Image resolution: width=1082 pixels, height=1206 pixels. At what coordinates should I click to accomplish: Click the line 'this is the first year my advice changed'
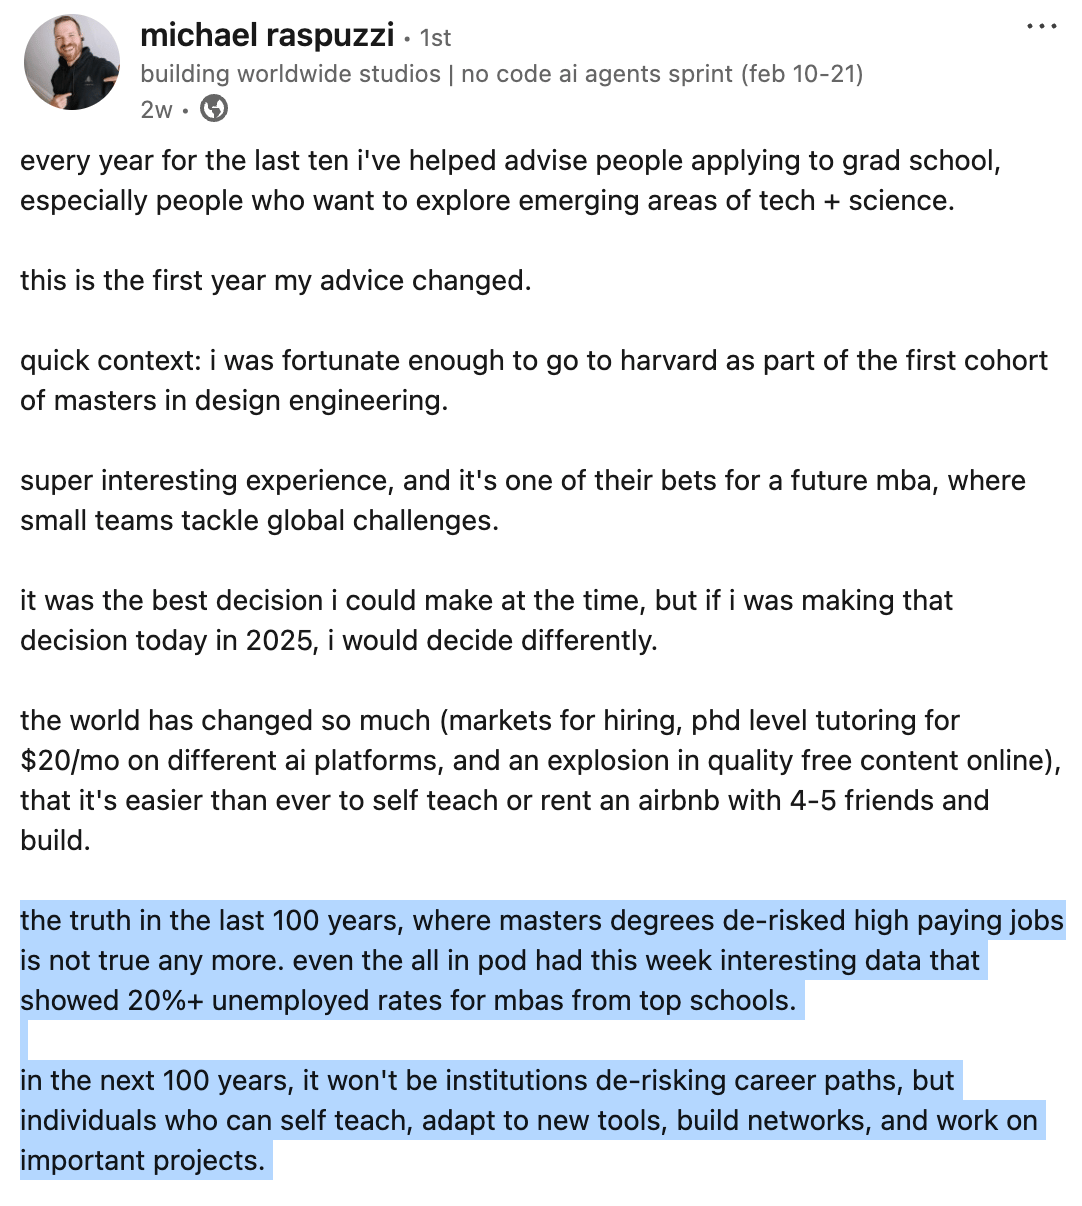[x=275, y=280]
